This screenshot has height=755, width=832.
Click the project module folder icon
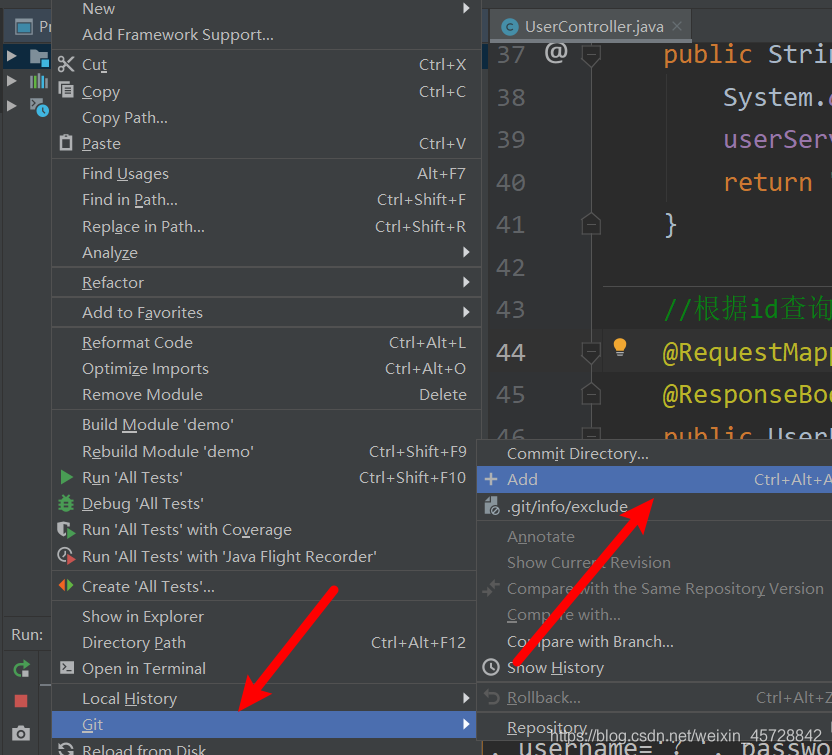tap(39, 56)
